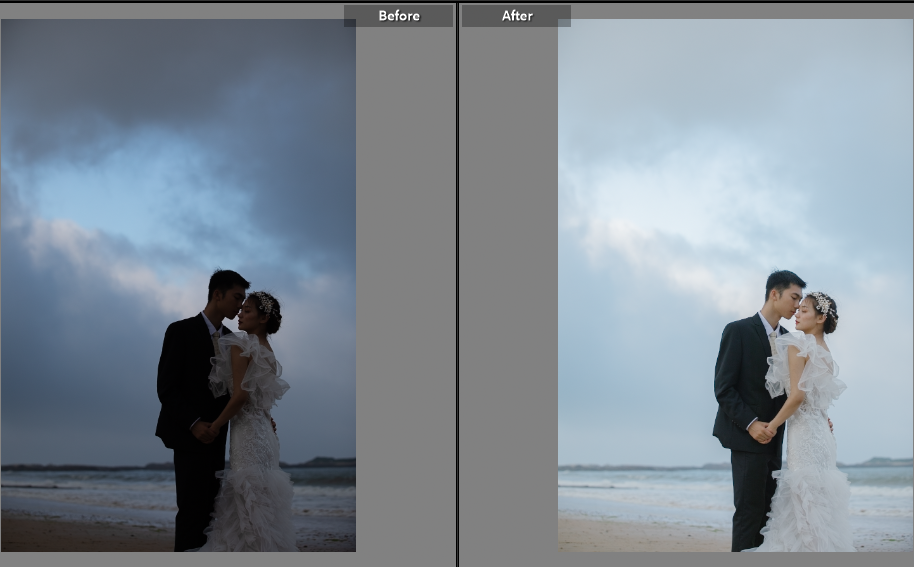Click the groom's suit in the Before photo
Image resolution: width=914 pixels, height=567 pixels.
click(x=184, y=380)
